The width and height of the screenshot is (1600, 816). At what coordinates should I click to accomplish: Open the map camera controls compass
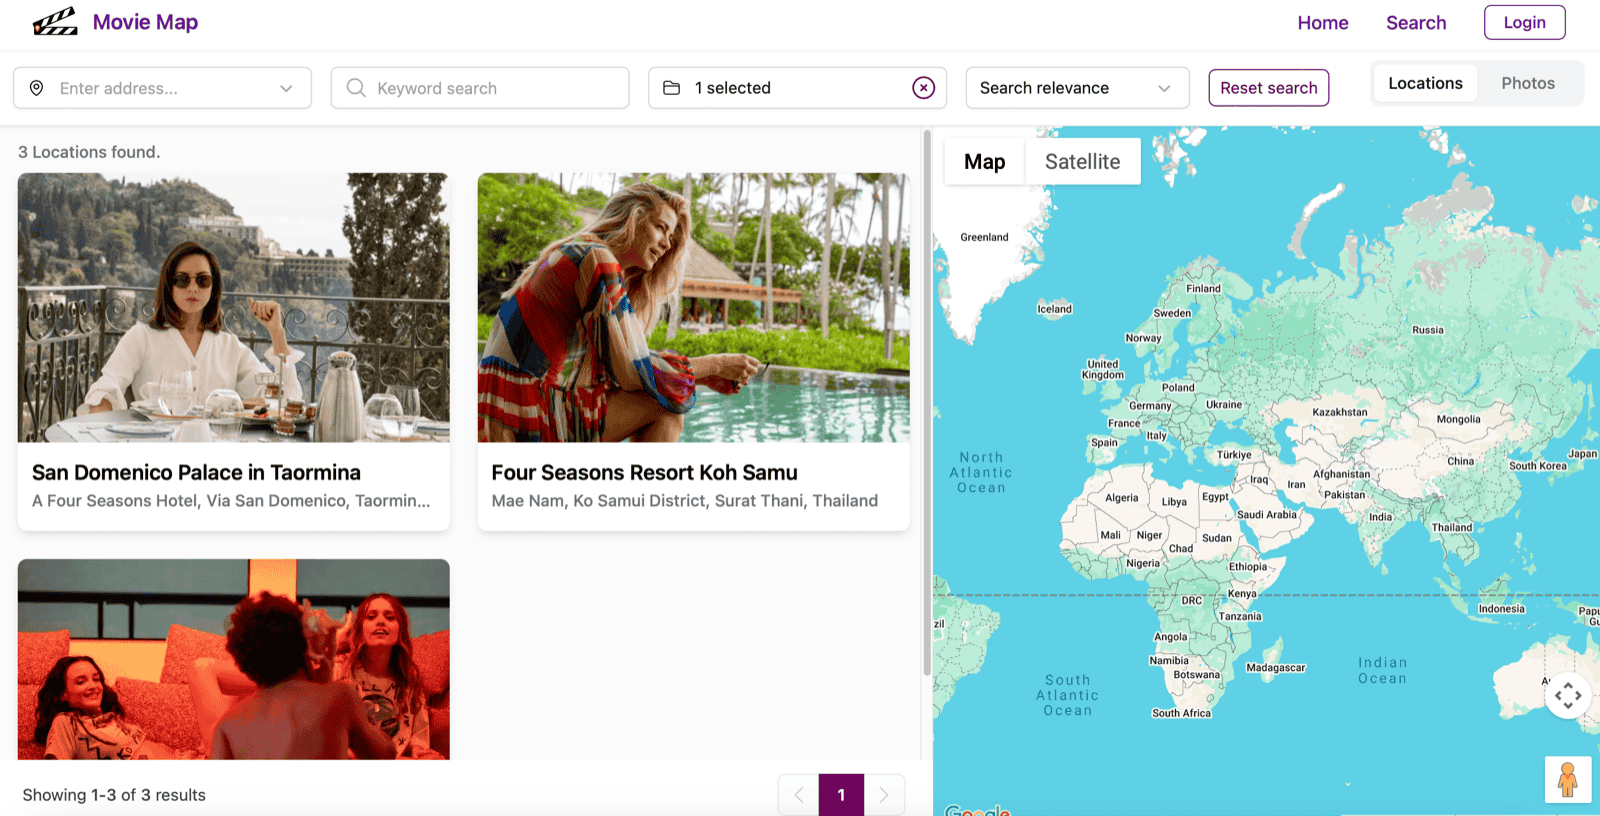[1568, 695]
